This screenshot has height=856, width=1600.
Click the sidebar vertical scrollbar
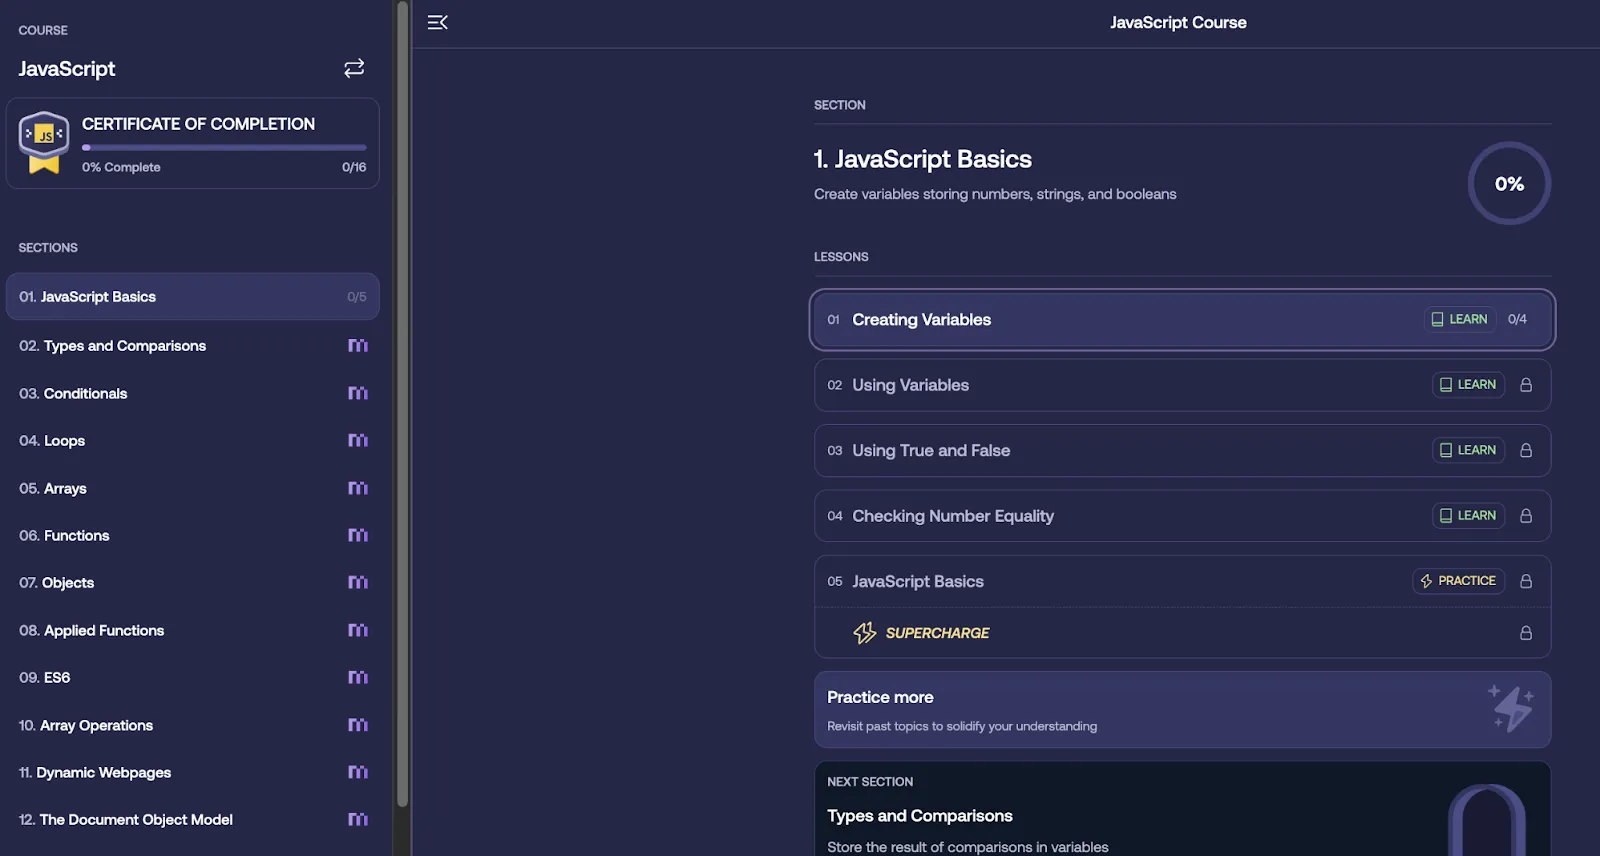point(402,404)
